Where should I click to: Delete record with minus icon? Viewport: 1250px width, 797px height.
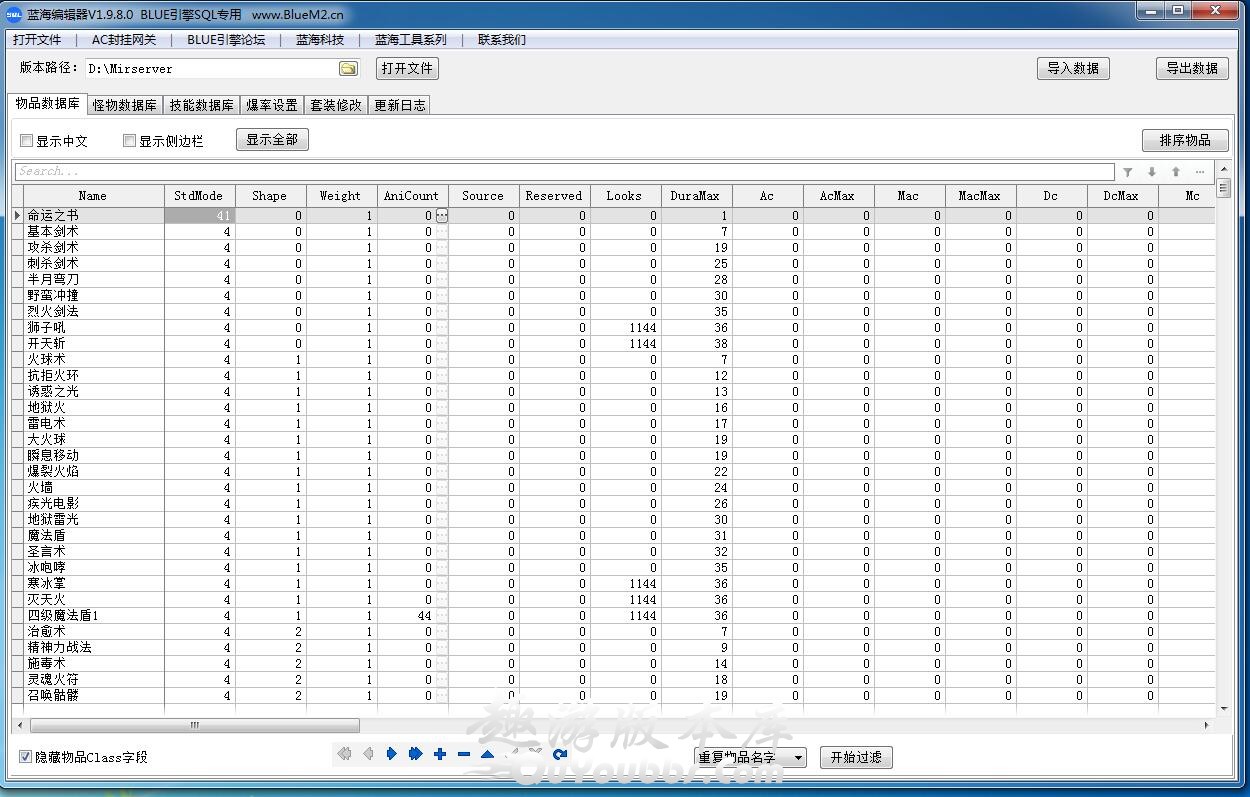[464, 754]
